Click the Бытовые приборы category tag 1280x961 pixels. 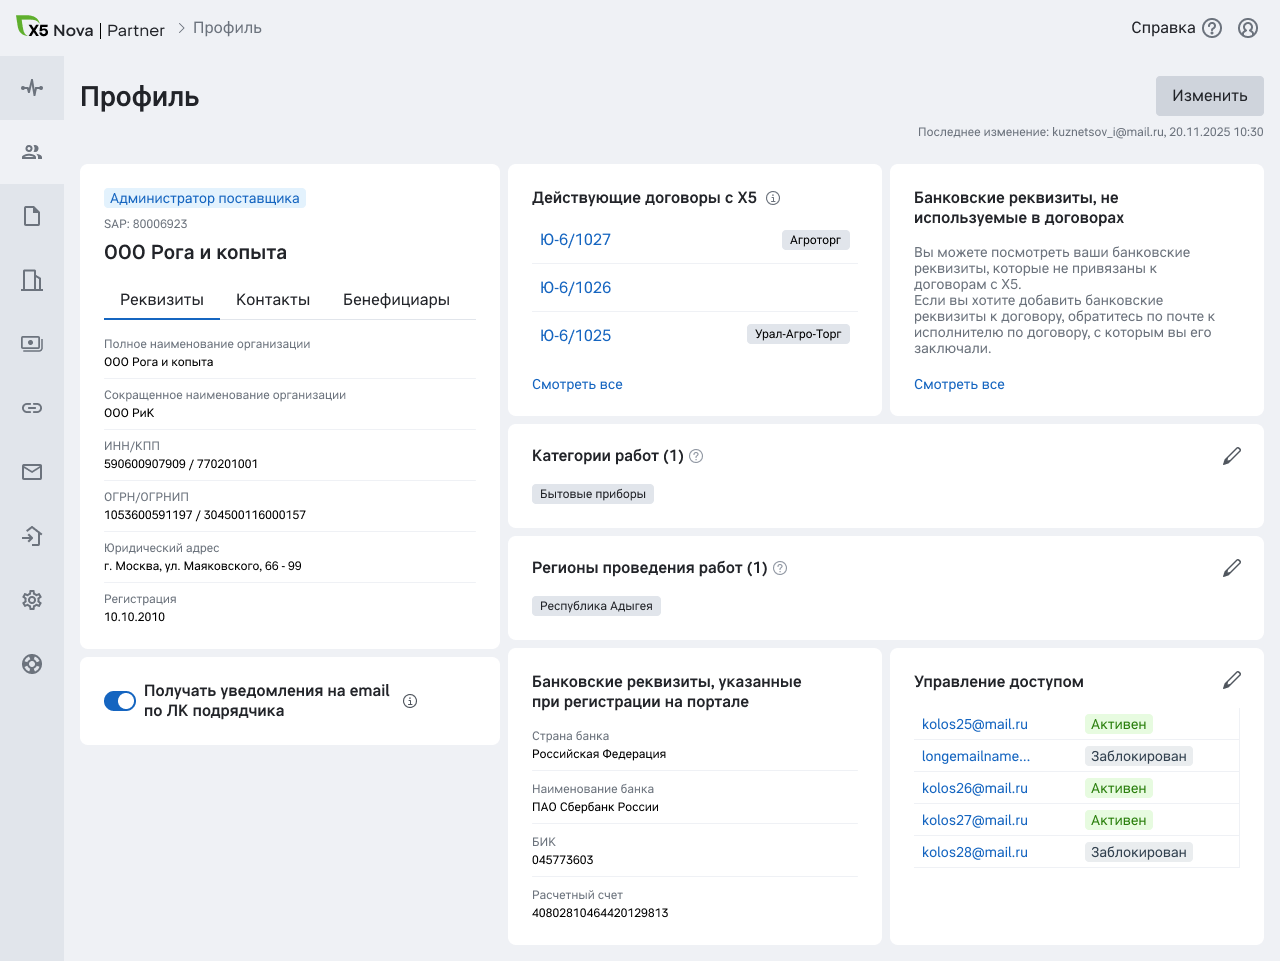593,494
